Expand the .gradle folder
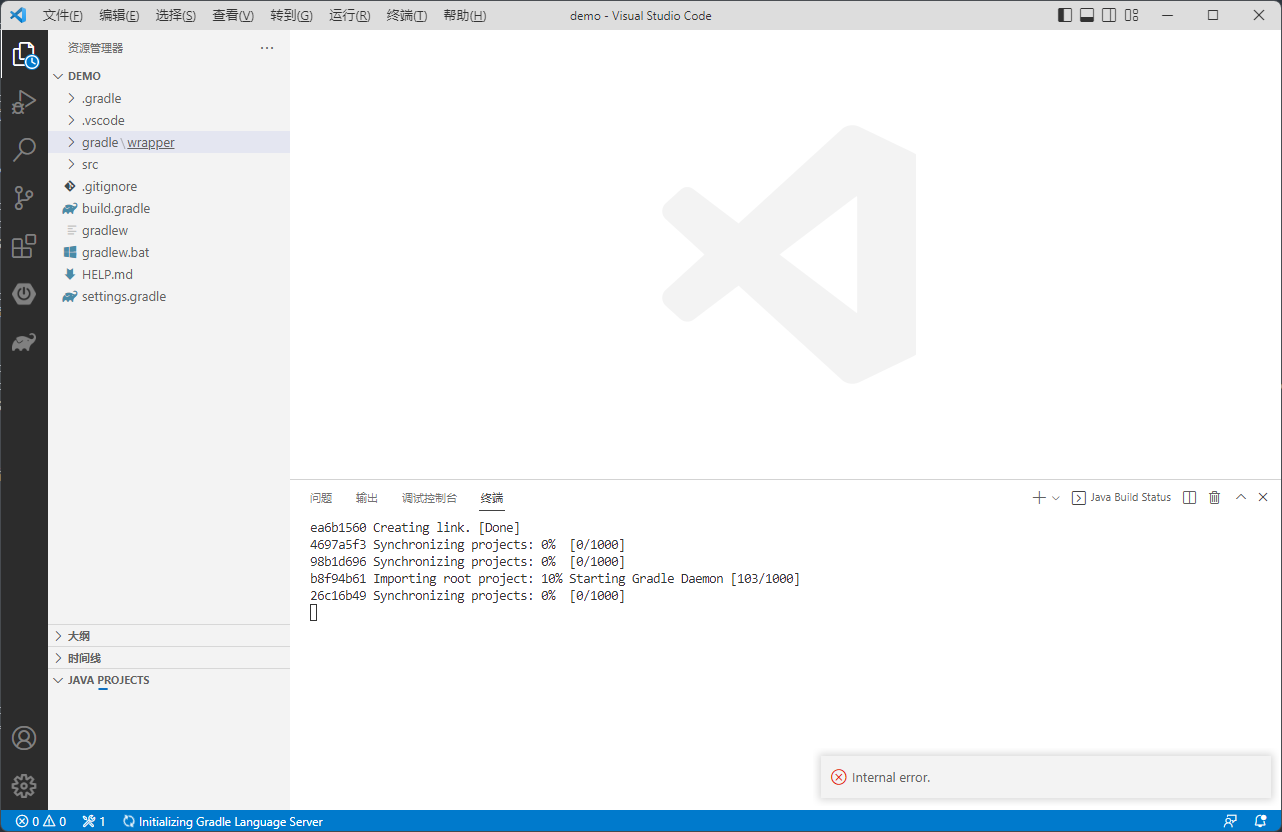 click(169, 98)
